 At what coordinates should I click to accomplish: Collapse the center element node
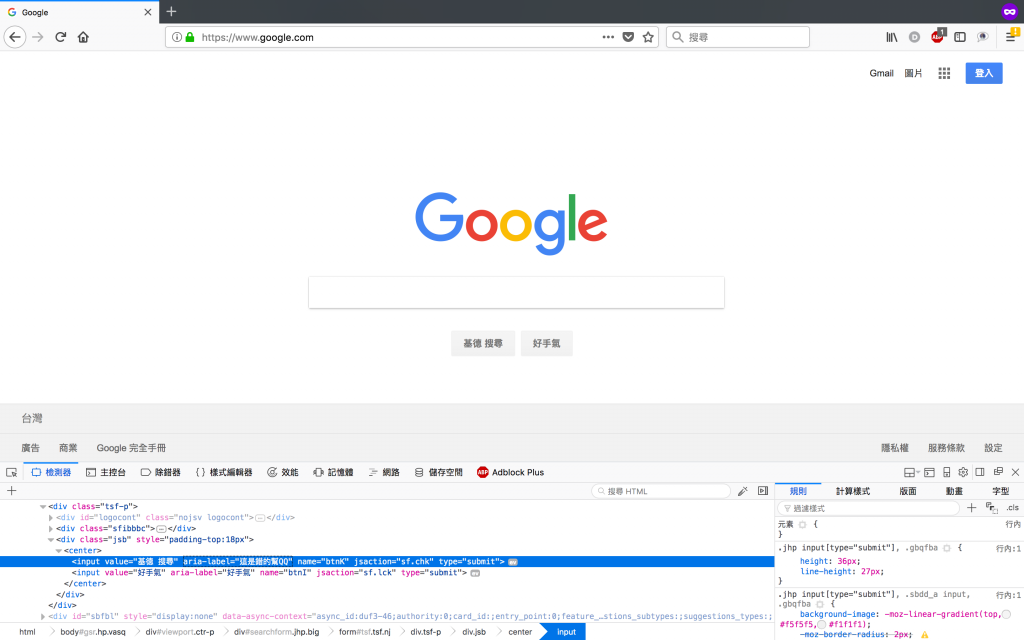pos(59,551)
